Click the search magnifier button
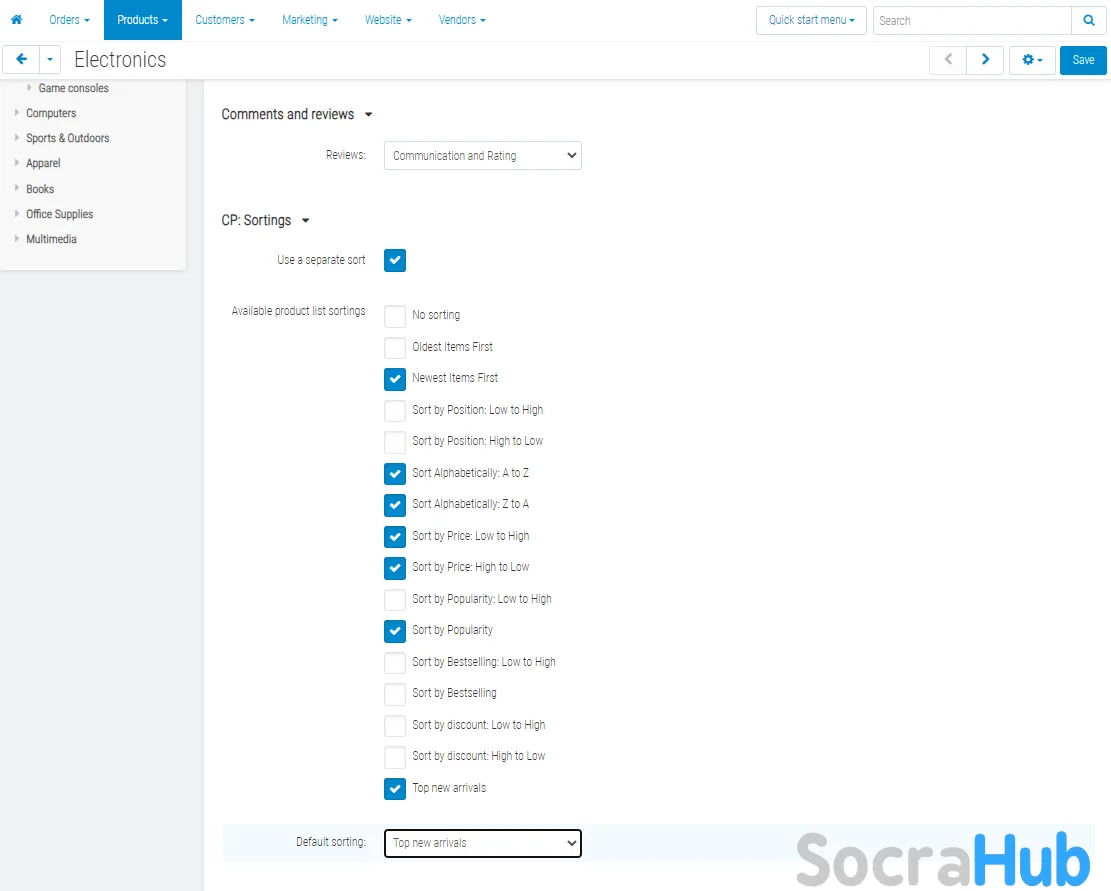 (x=1089, y=20)
